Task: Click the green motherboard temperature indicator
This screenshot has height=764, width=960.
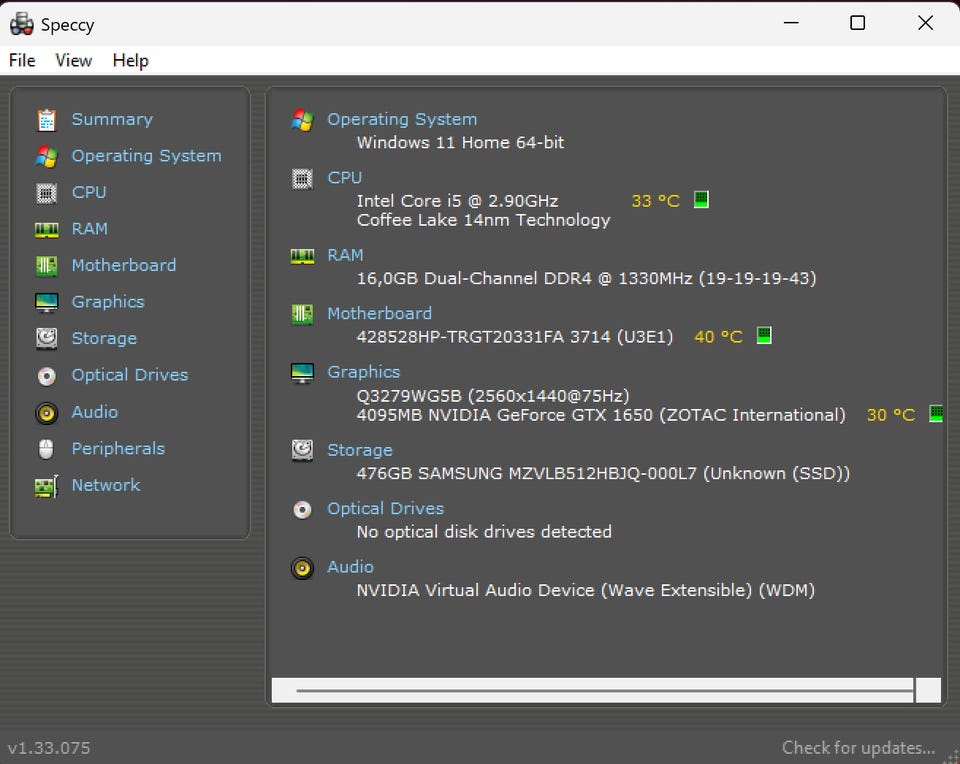Action: (x=764, y=335)
